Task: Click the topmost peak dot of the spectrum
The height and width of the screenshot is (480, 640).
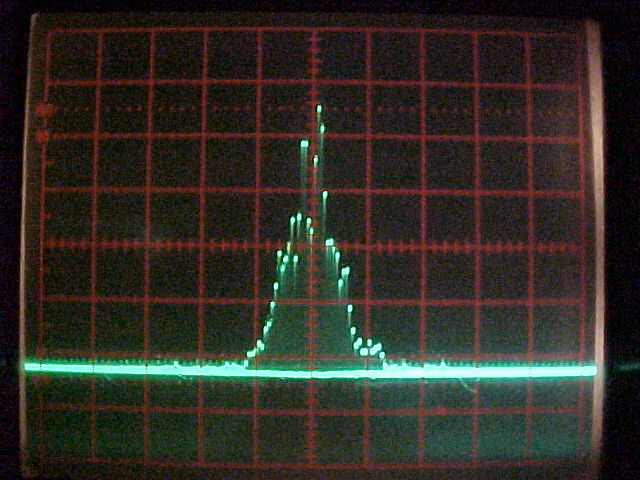Action: (x=319, y=109)
